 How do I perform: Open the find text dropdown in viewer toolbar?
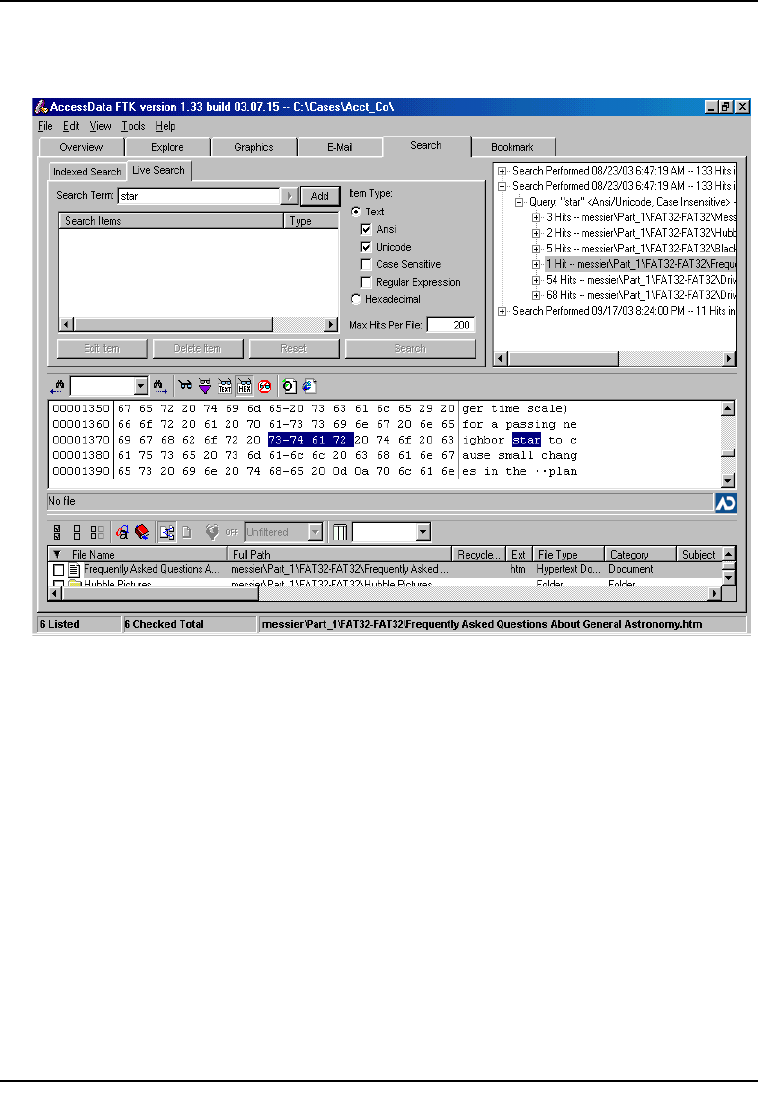point(140,386)
